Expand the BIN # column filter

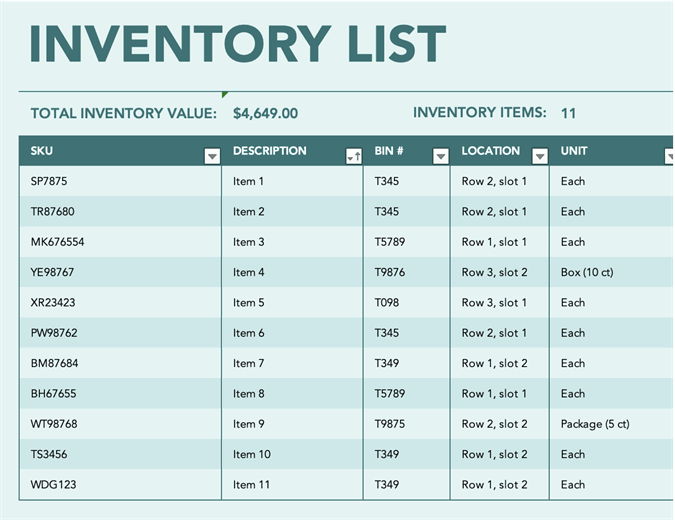pos(441,156)
